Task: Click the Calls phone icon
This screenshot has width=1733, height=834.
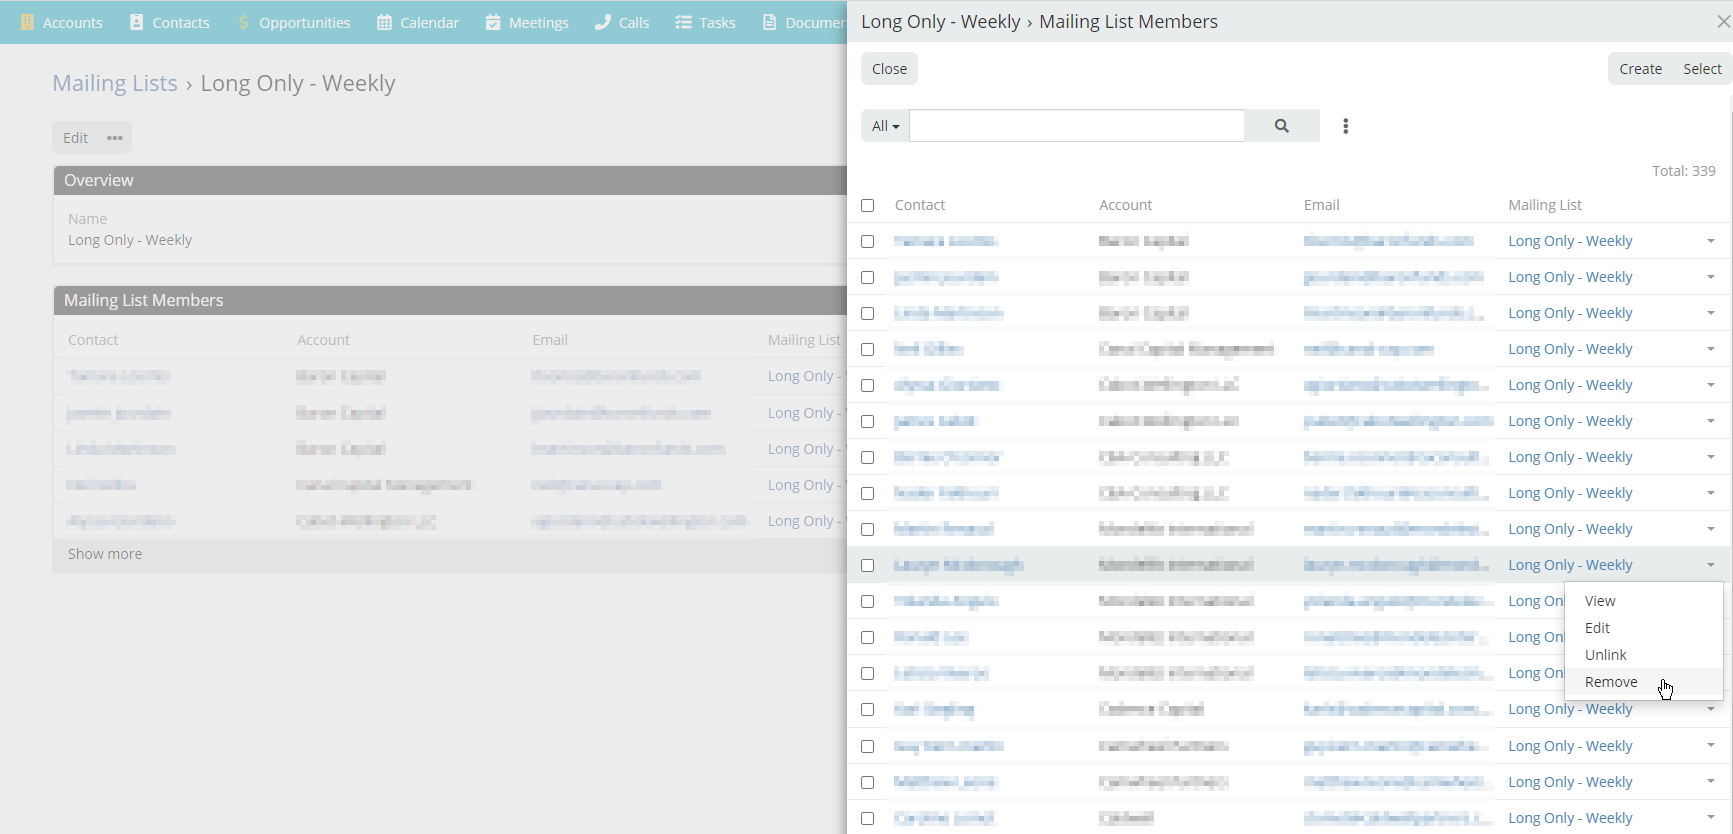Action: click(x=602, y=22)
